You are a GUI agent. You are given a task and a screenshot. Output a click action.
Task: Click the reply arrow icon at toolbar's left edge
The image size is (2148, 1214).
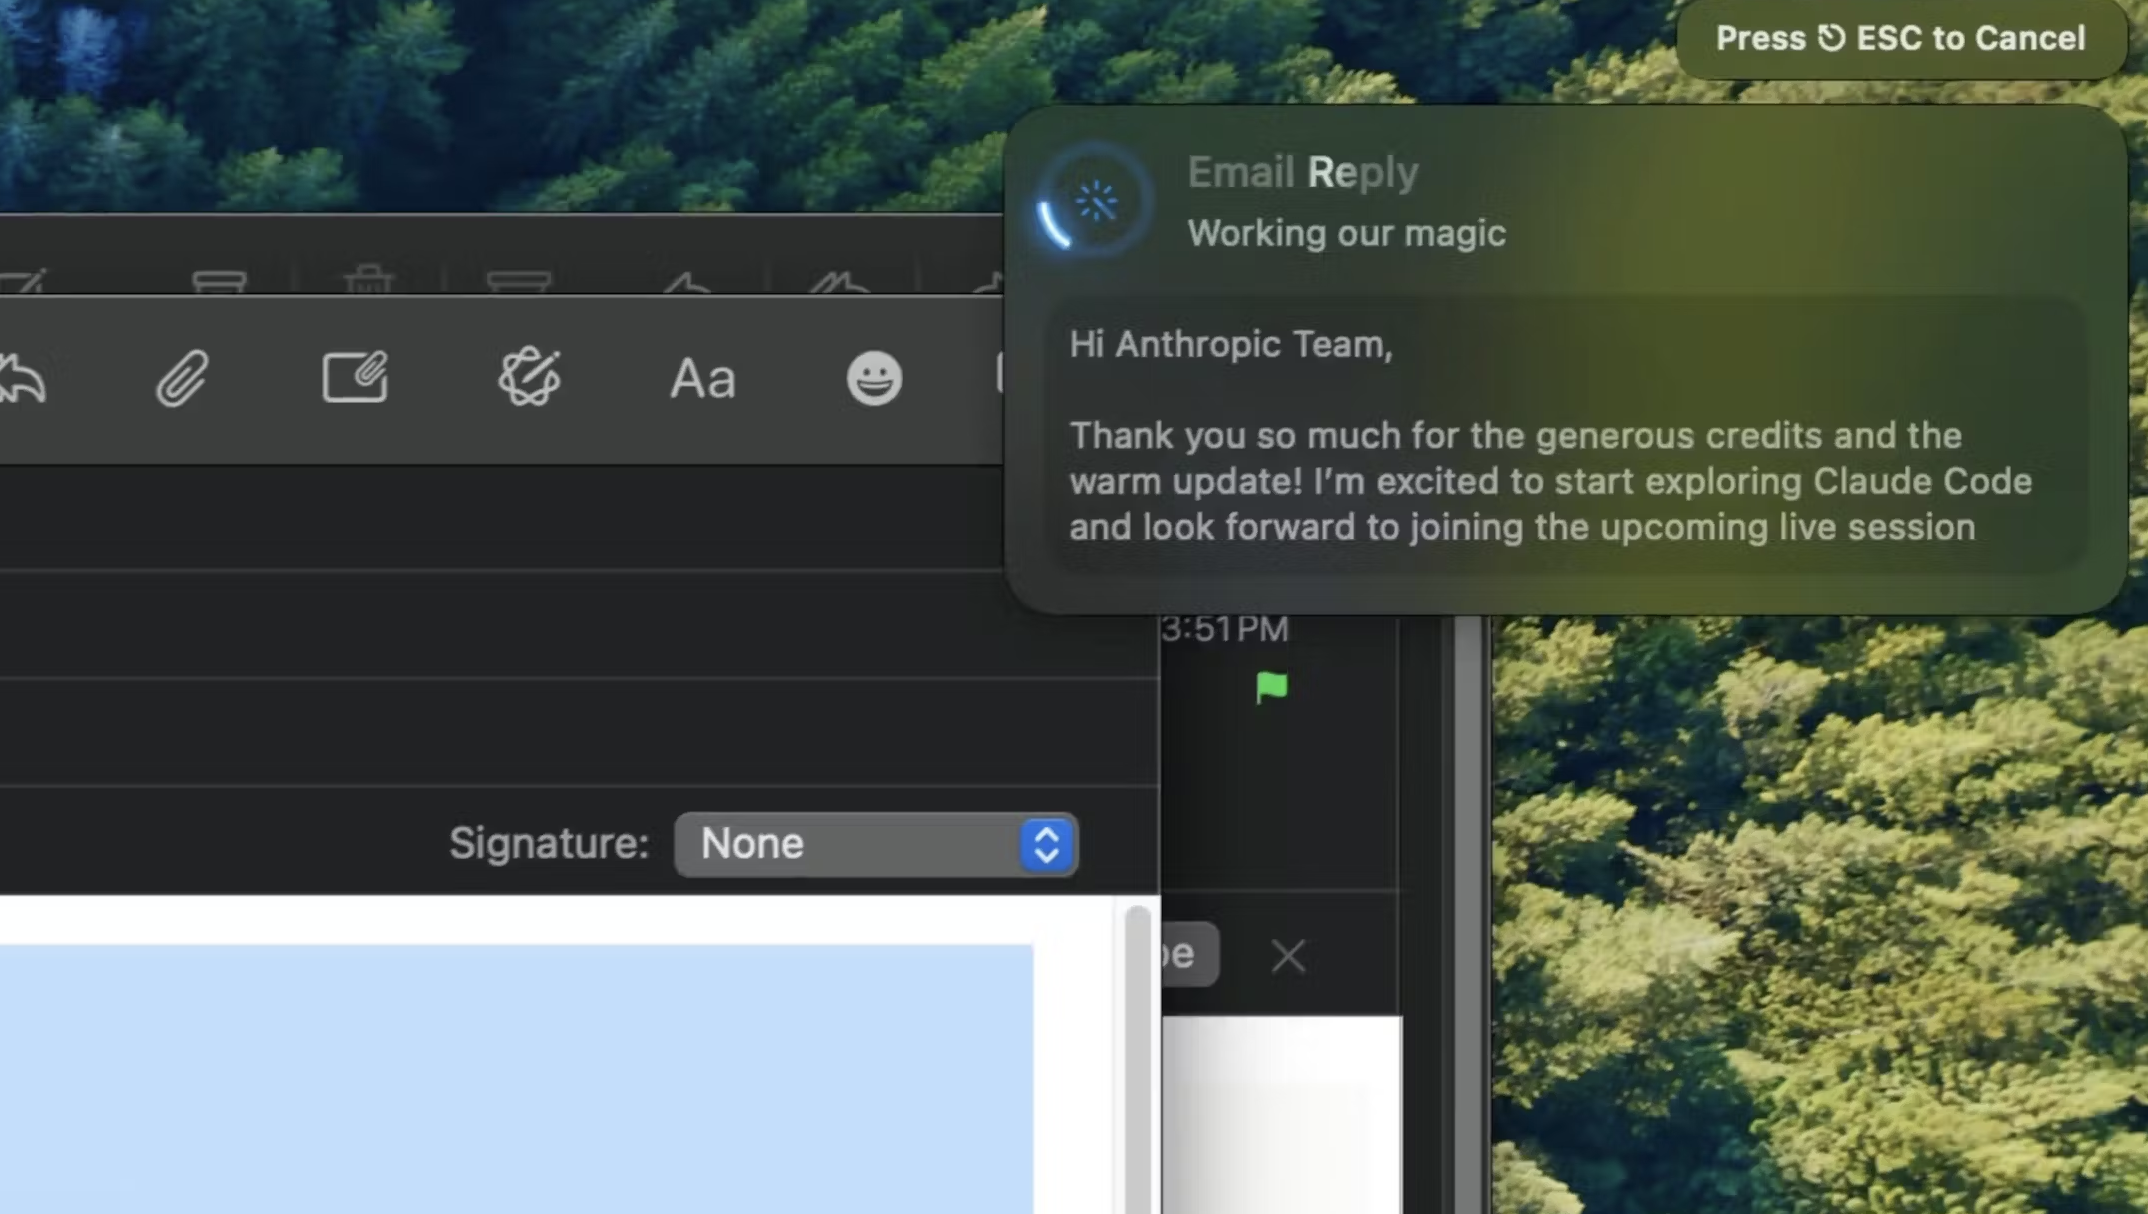point(22,379)
